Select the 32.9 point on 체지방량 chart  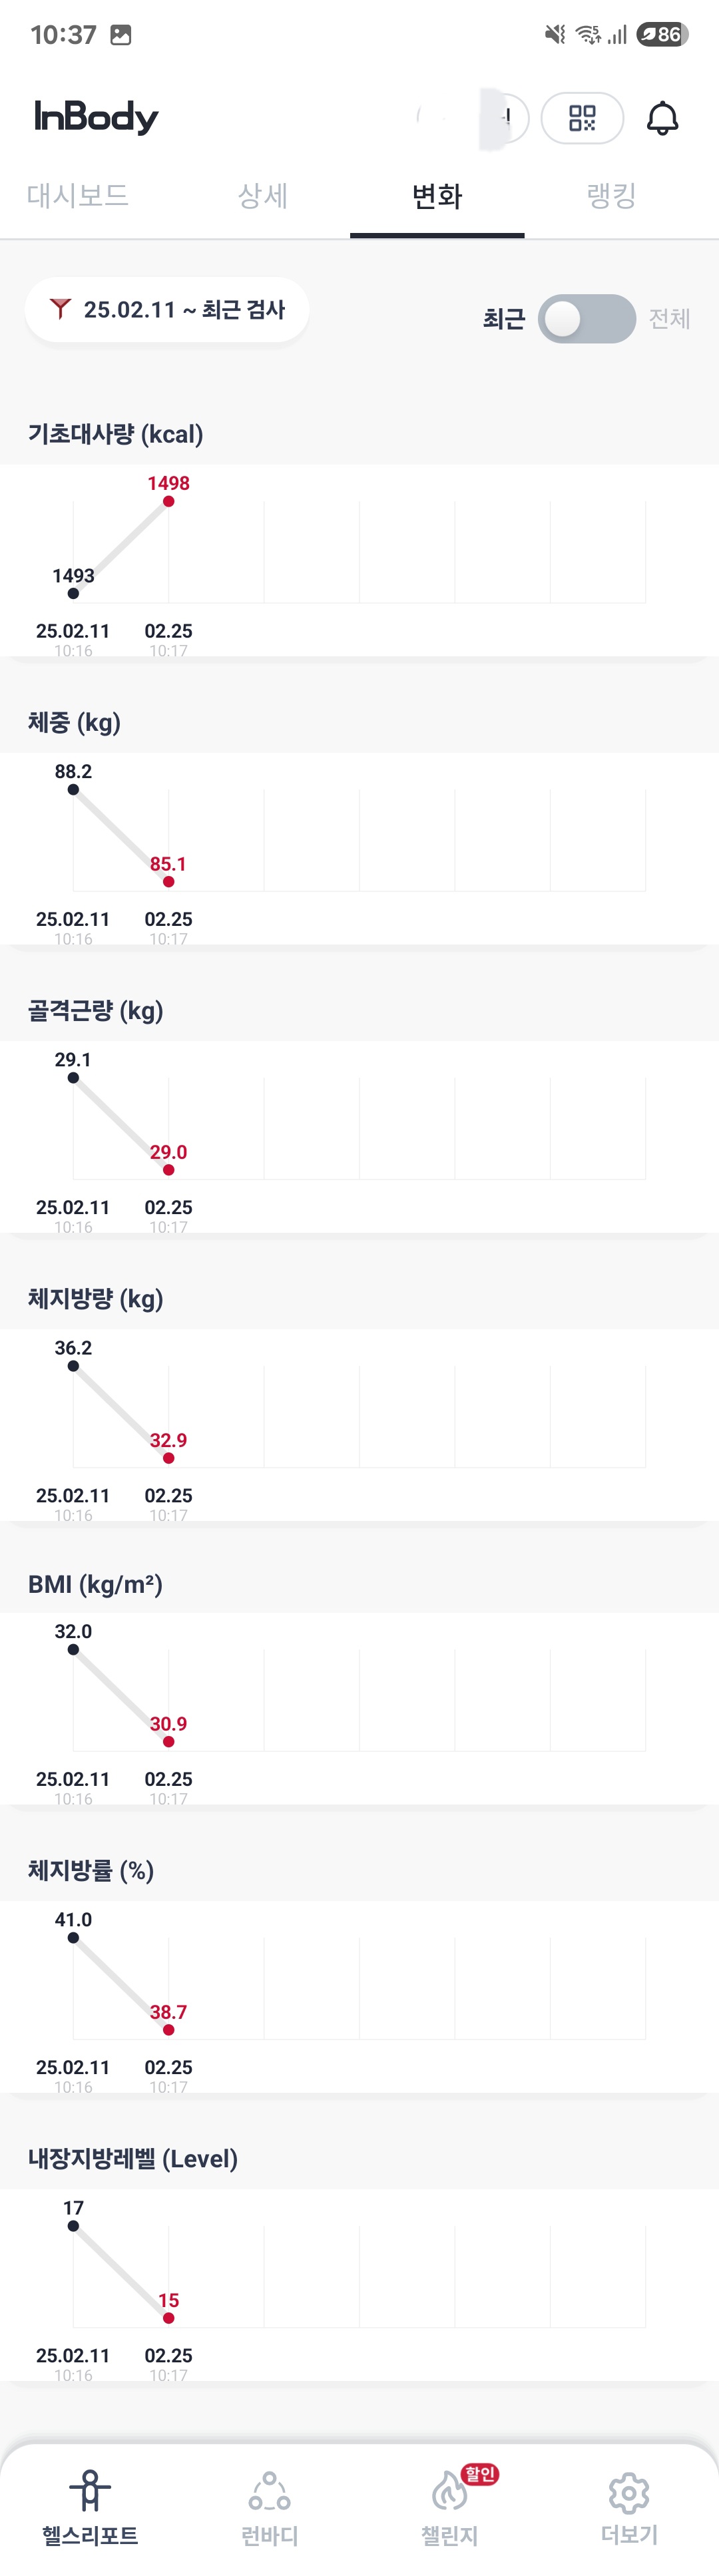pos(168,1457)
